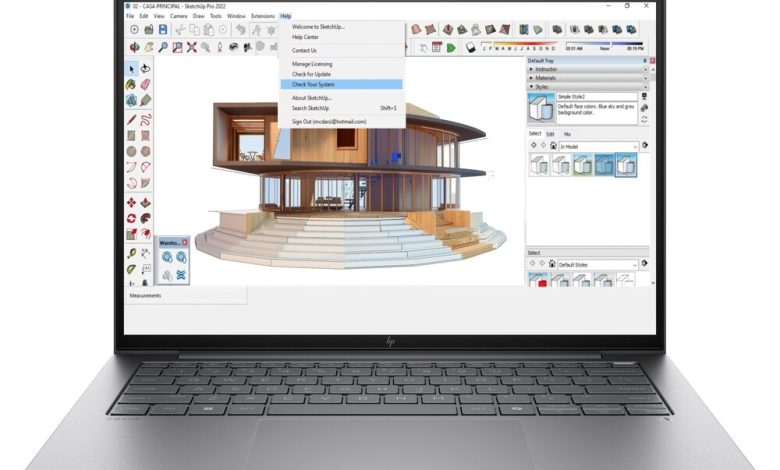Select the Position Camera tool
The height and width of the screenshot is (470, 780).
219,48
